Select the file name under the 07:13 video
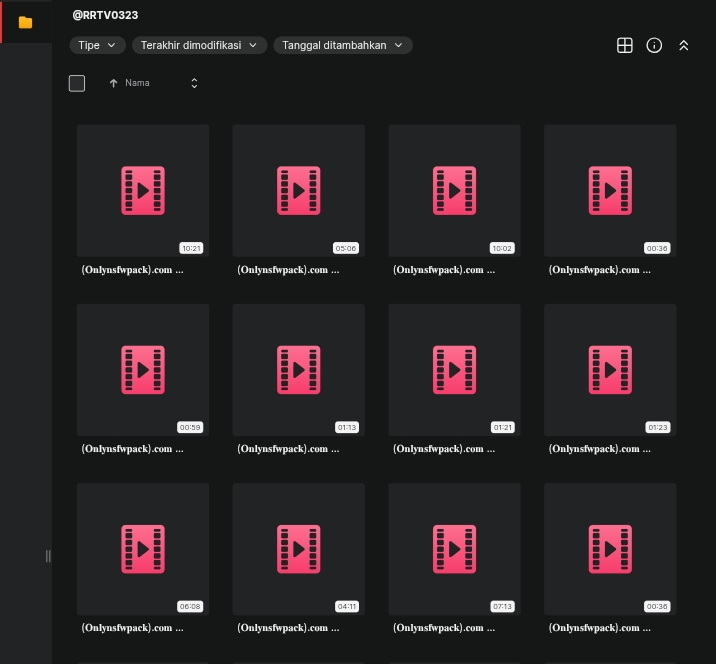 tap(444, 628)
